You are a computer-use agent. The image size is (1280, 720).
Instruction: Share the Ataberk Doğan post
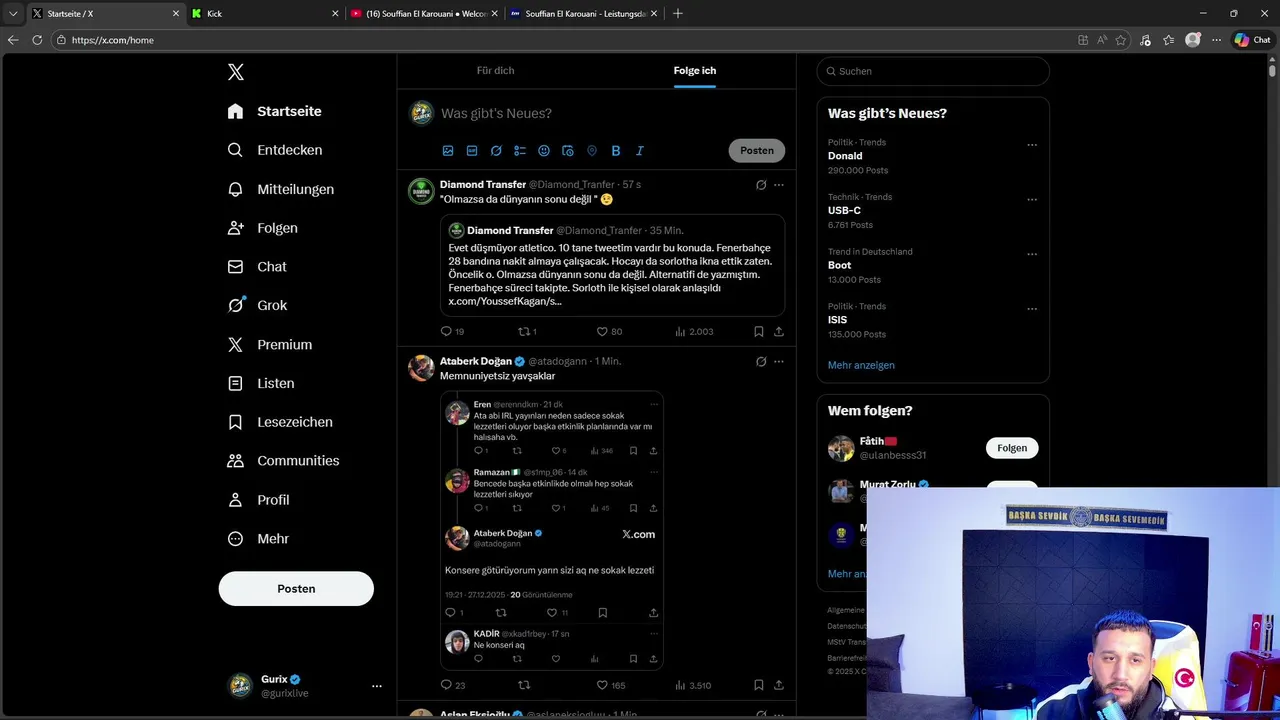pyautogui.click(x=779, y=685)
